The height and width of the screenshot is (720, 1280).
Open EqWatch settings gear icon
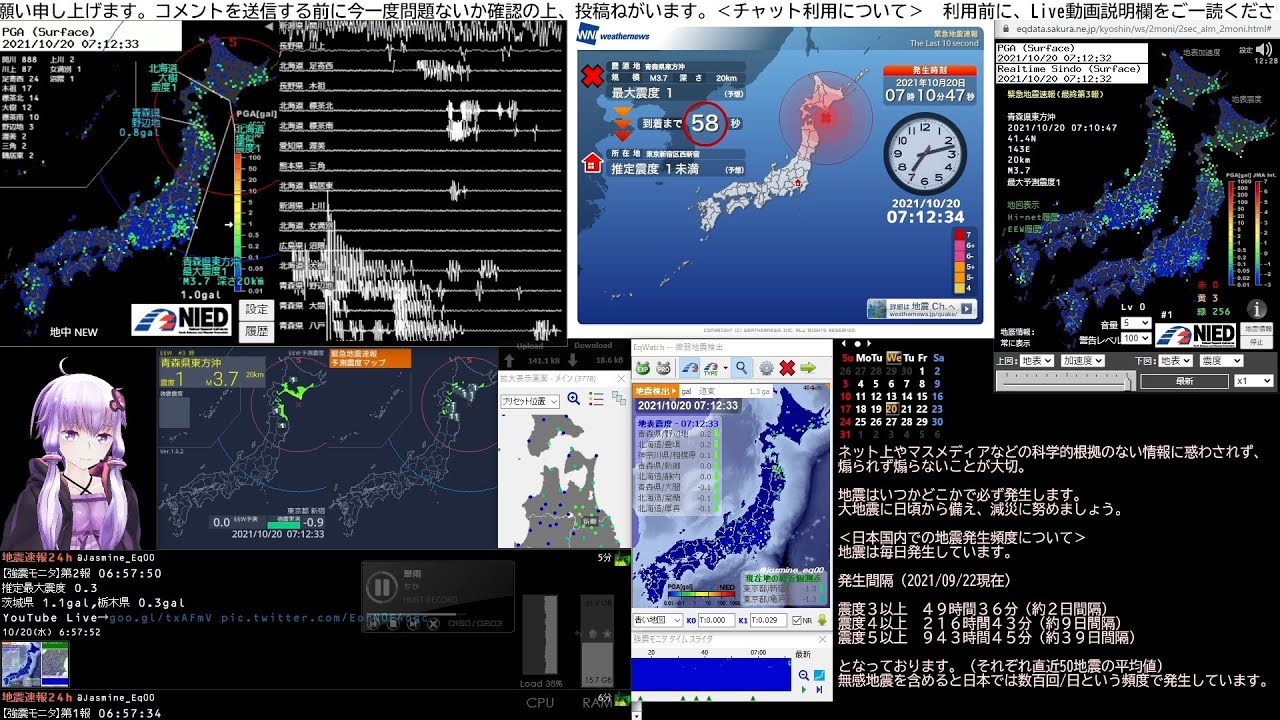[766, 368]
